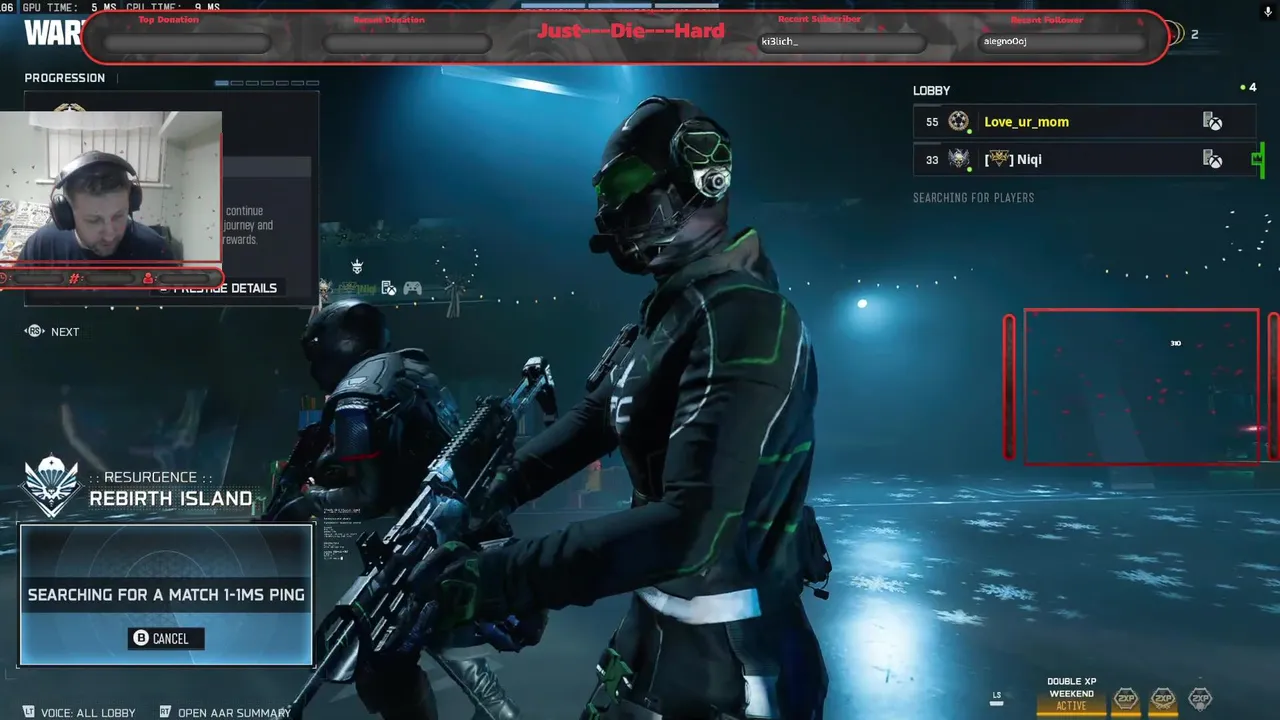Click the icon beside Open AAR Summary
Viewport: 1280px width, 720px height.
point(165,712)
